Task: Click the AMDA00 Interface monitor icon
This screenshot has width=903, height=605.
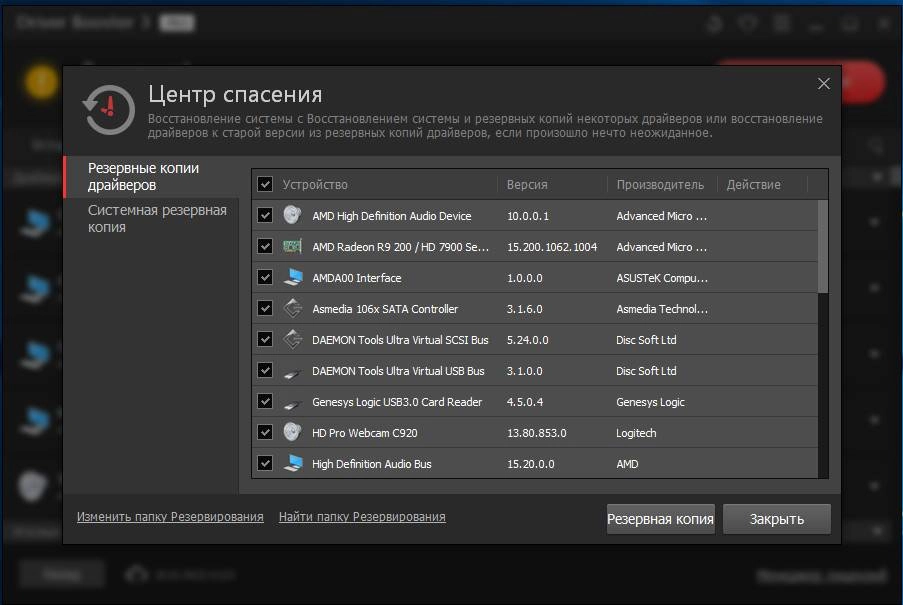Action: (x=293, y=277)
